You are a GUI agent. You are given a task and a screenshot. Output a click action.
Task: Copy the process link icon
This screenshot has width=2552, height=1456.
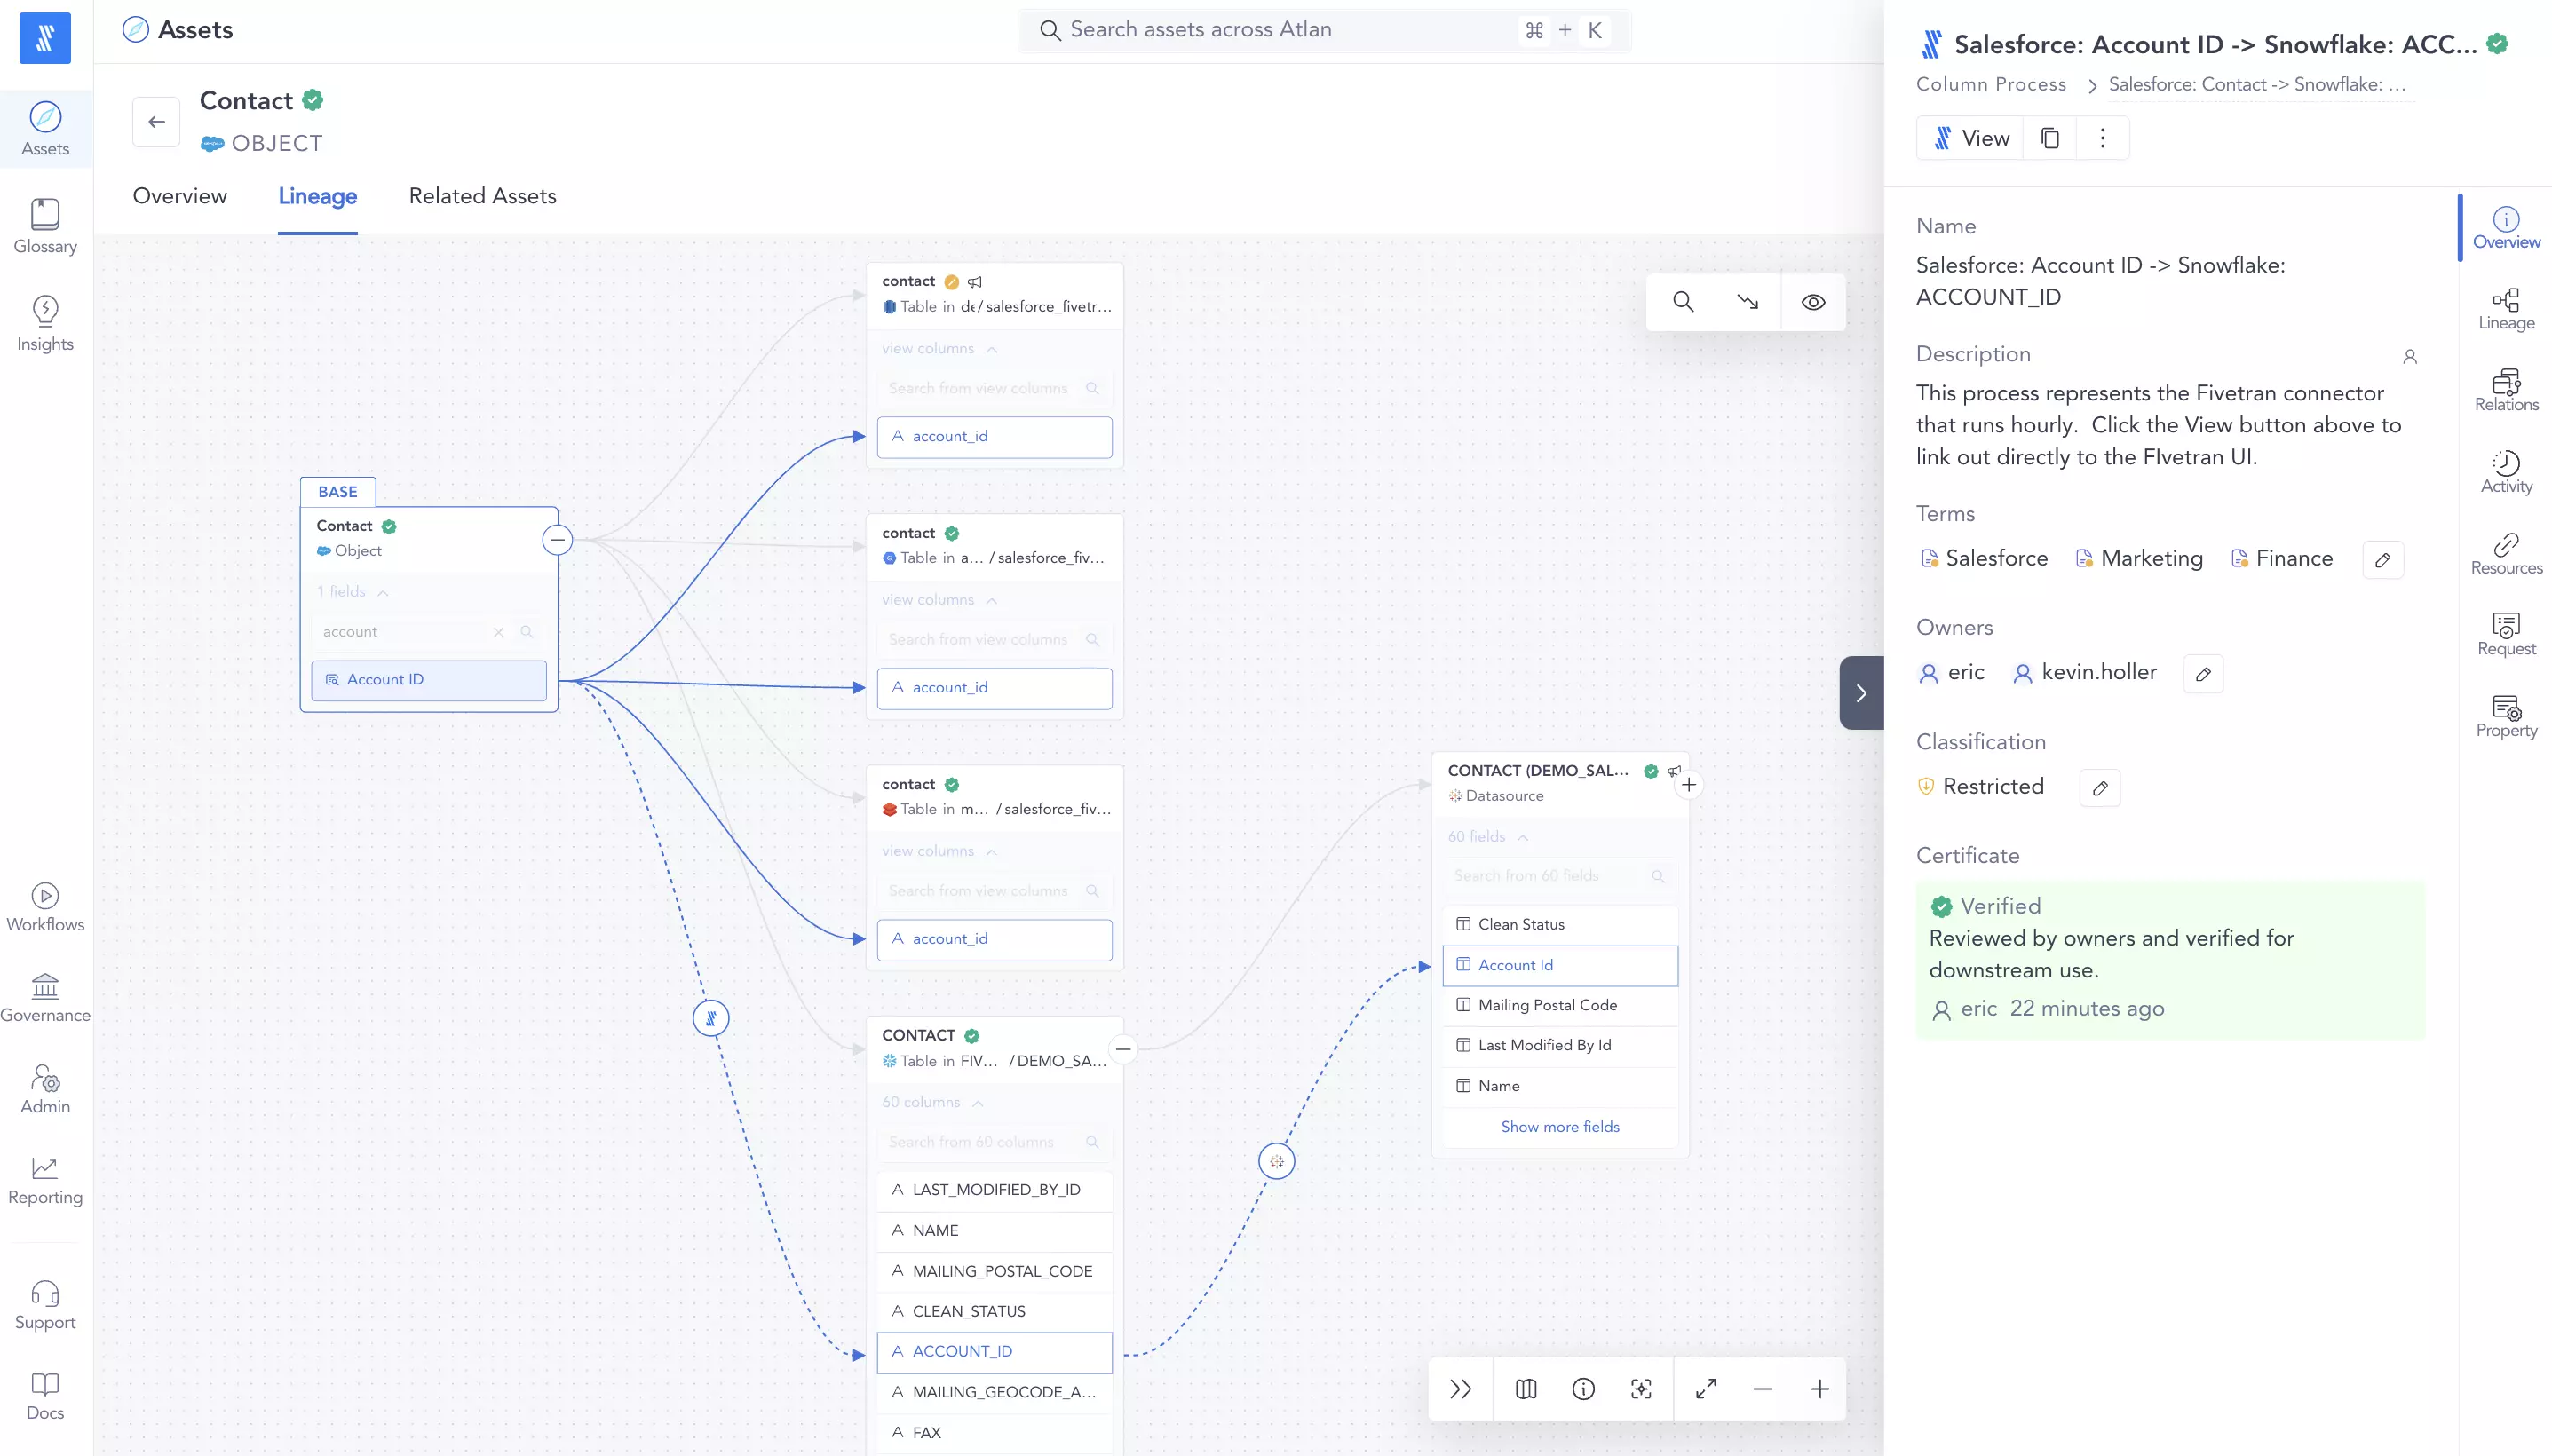[x=2050, y=138]
